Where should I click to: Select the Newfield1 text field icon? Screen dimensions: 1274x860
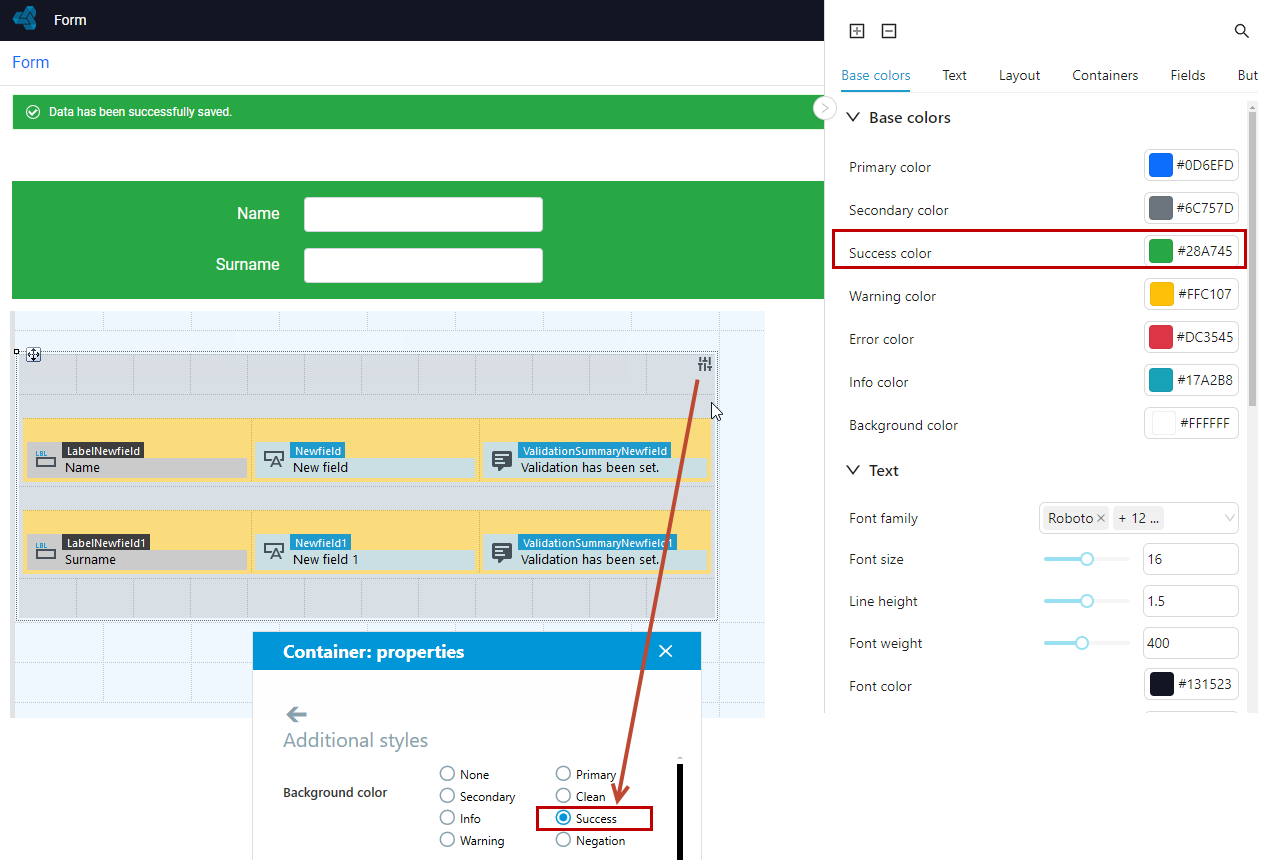click(274, 551)
